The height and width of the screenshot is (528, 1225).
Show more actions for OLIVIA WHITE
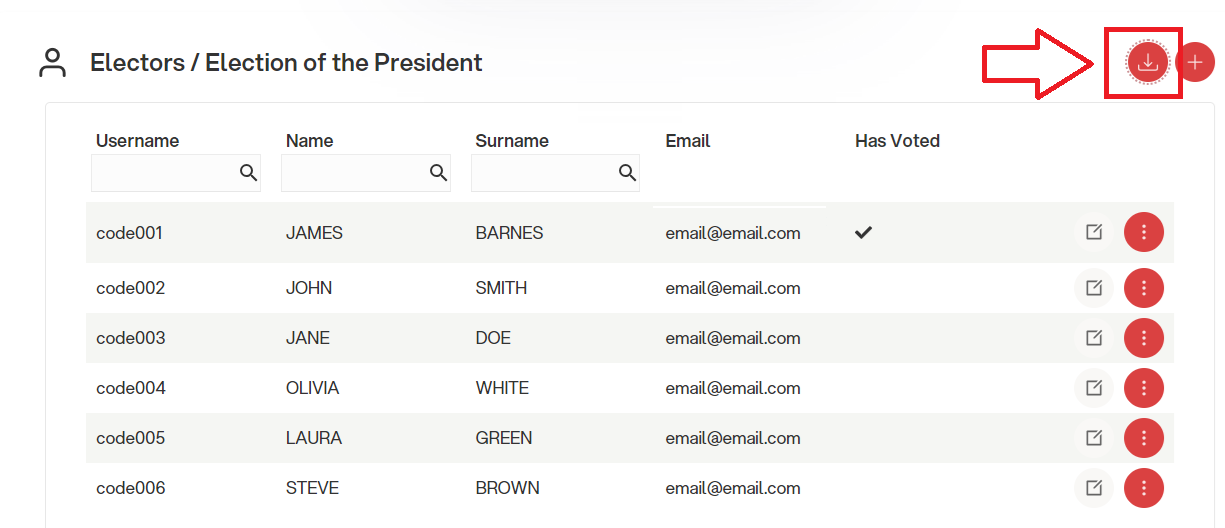(1144, 388)
